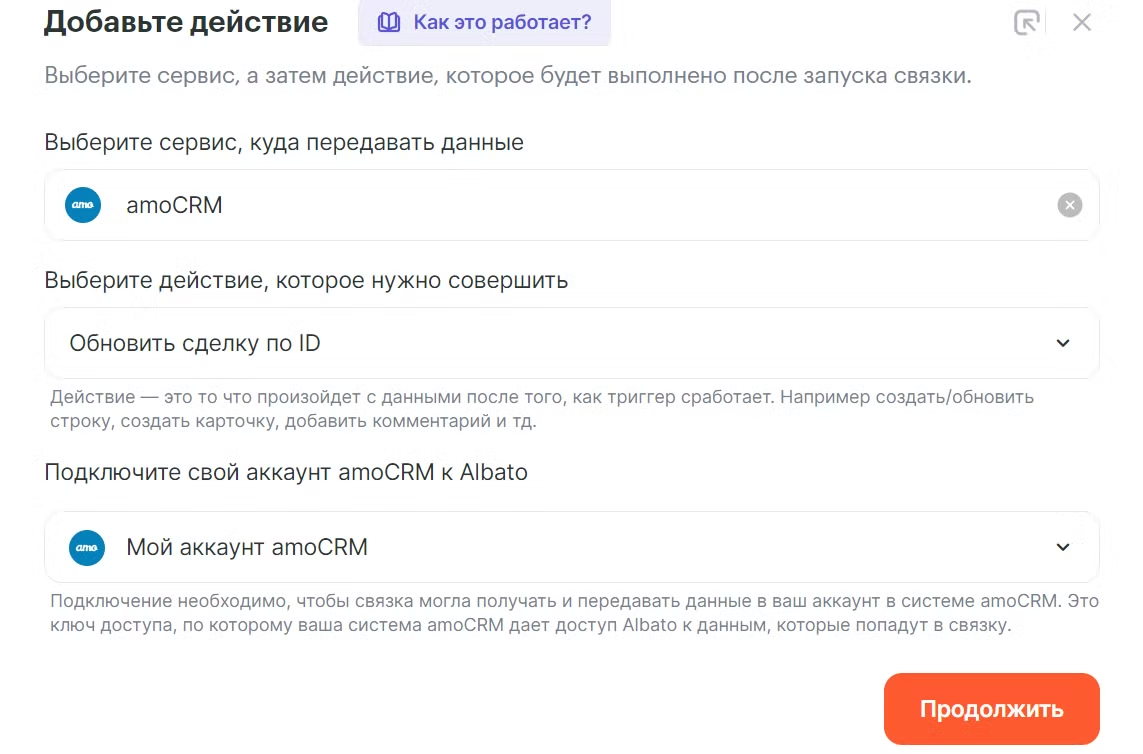Click the book icon beside "Как это работает?"
Screen dimensions: 1143x754
(x=388, y=22)
